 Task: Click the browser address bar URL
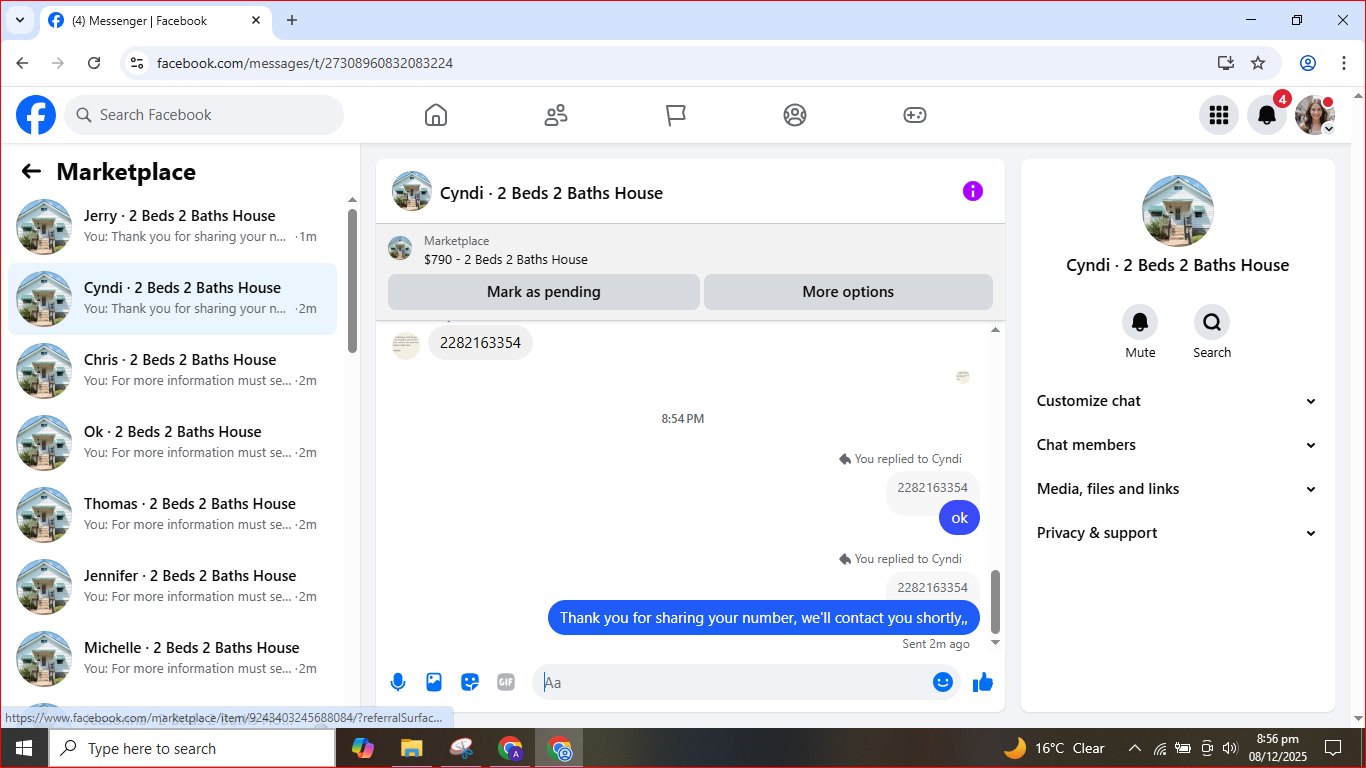(305, 63)
